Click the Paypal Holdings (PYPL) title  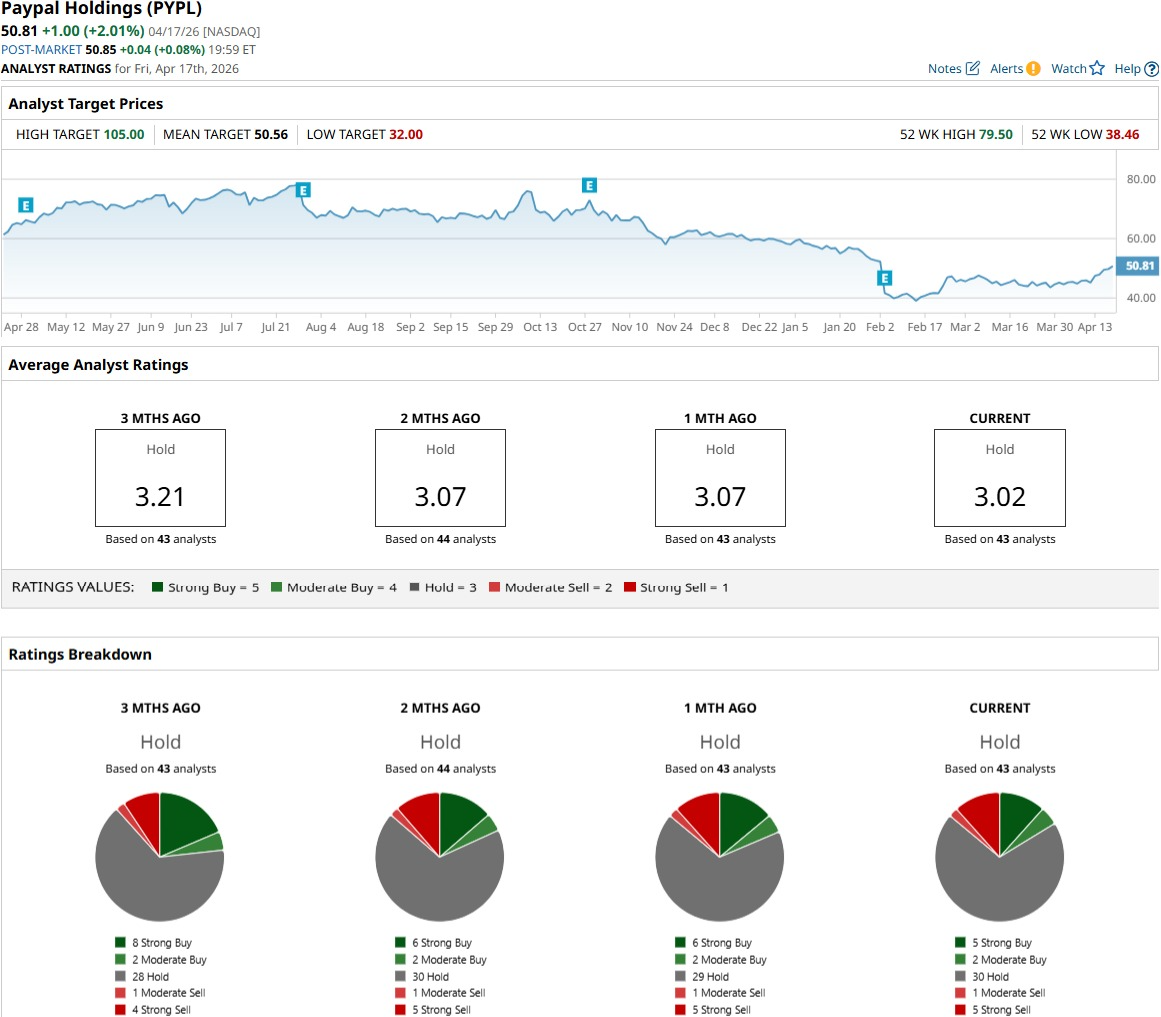[x=101, y=9]
